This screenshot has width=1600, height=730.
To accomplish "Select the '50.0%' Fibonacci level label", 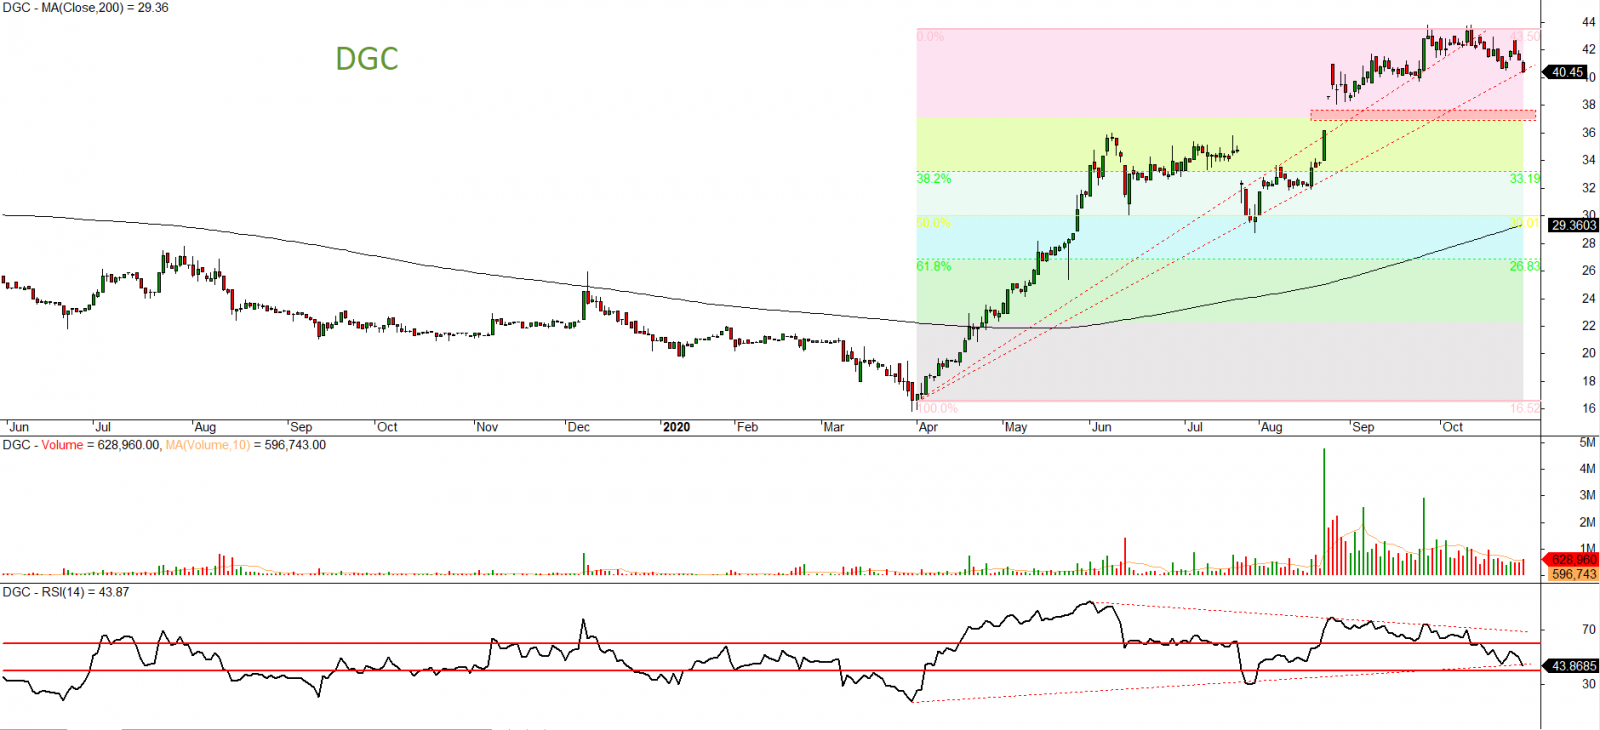I will 934,223.
